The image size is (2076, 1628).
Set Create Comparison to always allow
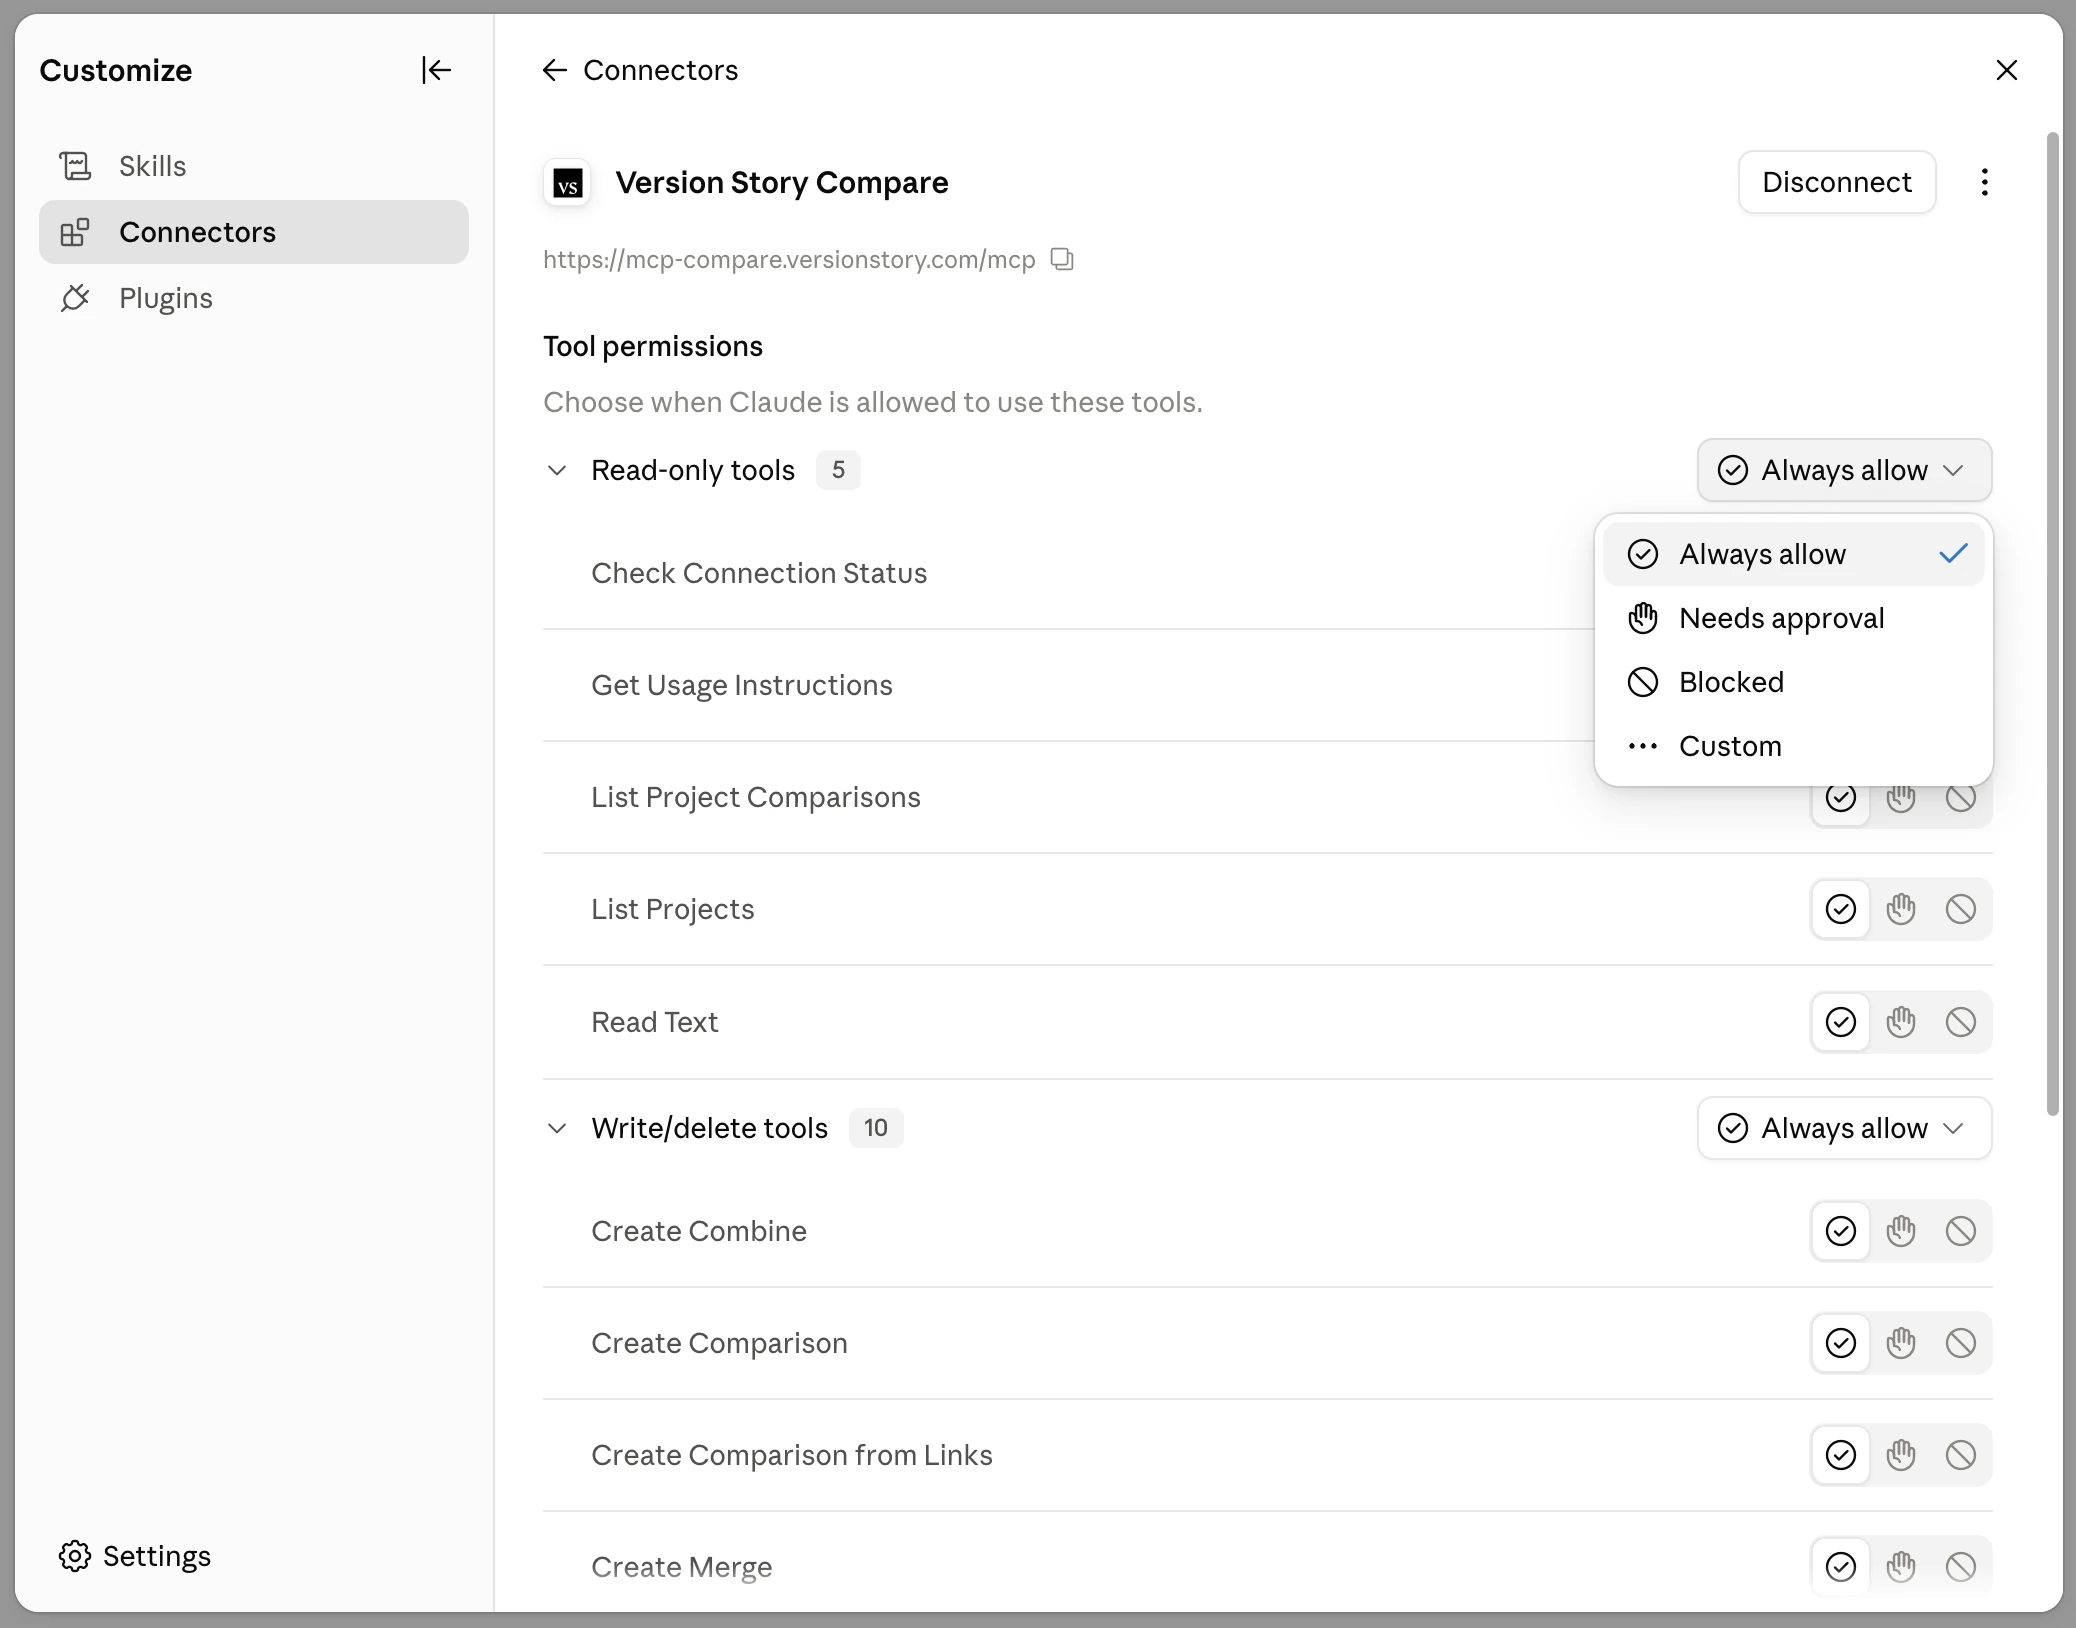tap(1841, 1343)
